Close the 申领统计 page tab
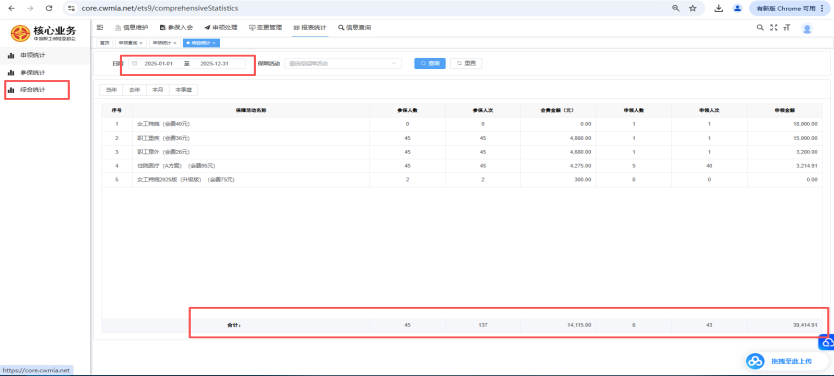The image size is (834, 376). point(175,43)
